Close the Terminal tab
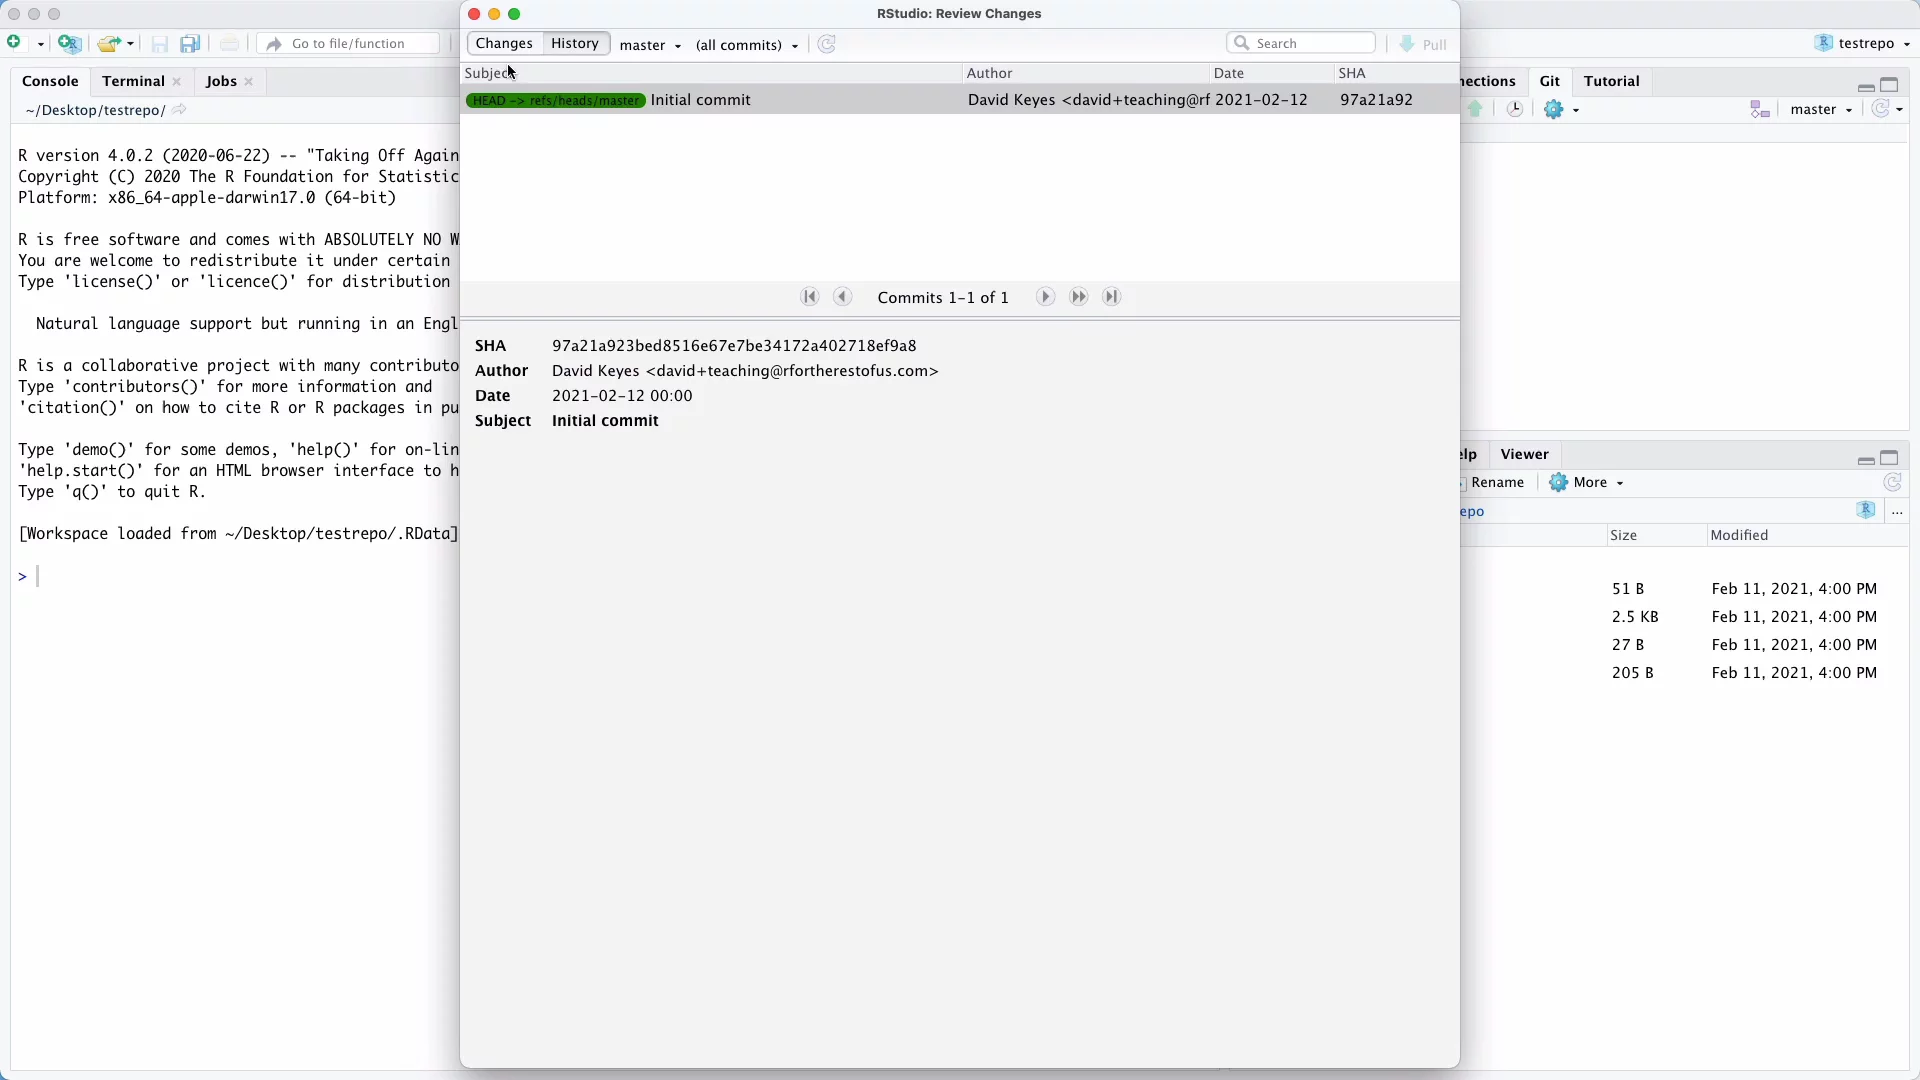This screenshot has height=1080, width=1920. 177,81
